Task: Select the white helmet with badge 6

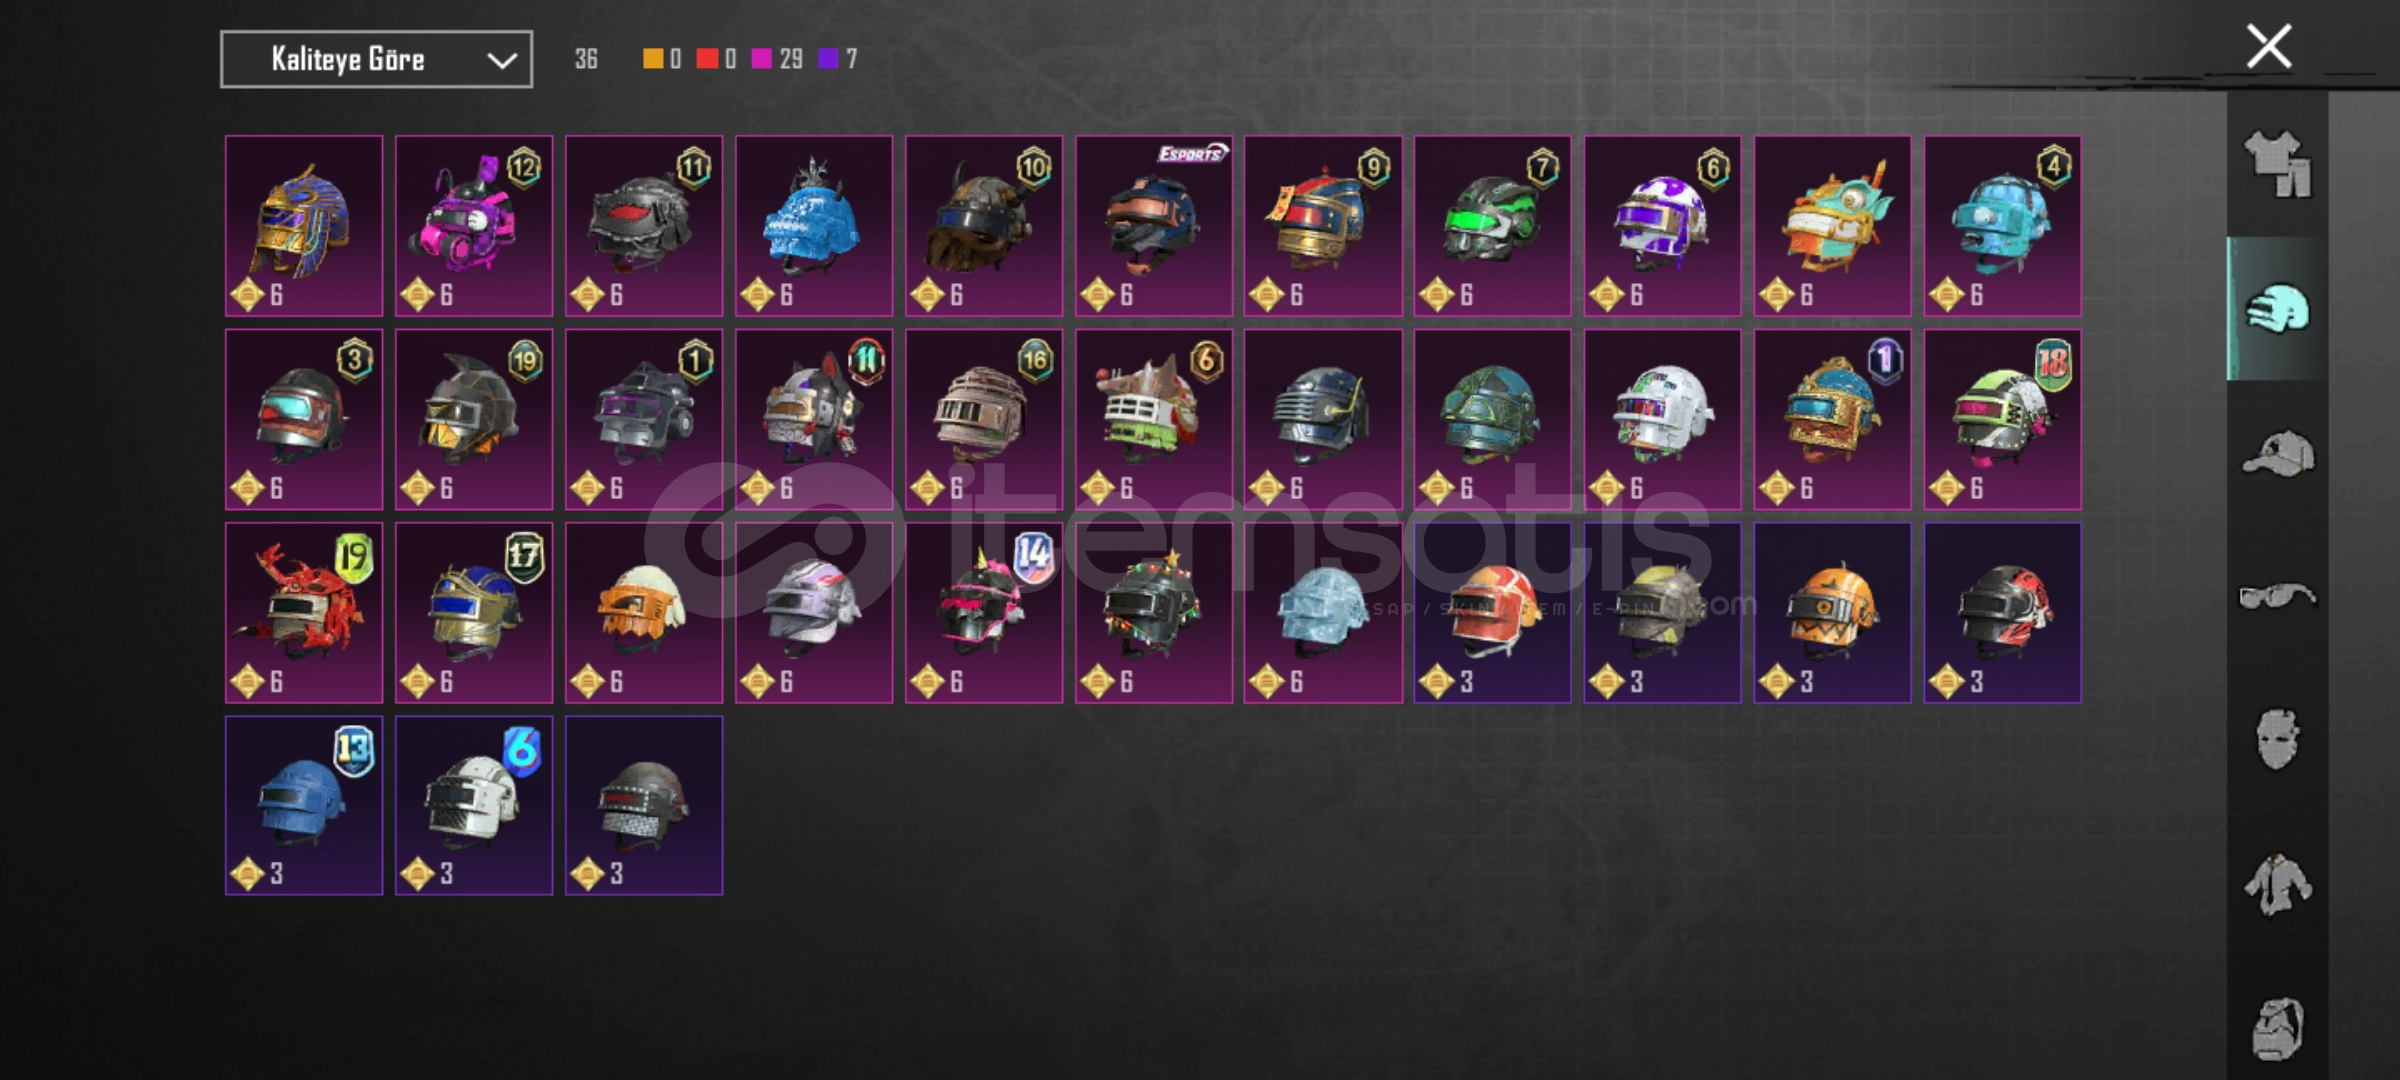Action: point(474,805)
